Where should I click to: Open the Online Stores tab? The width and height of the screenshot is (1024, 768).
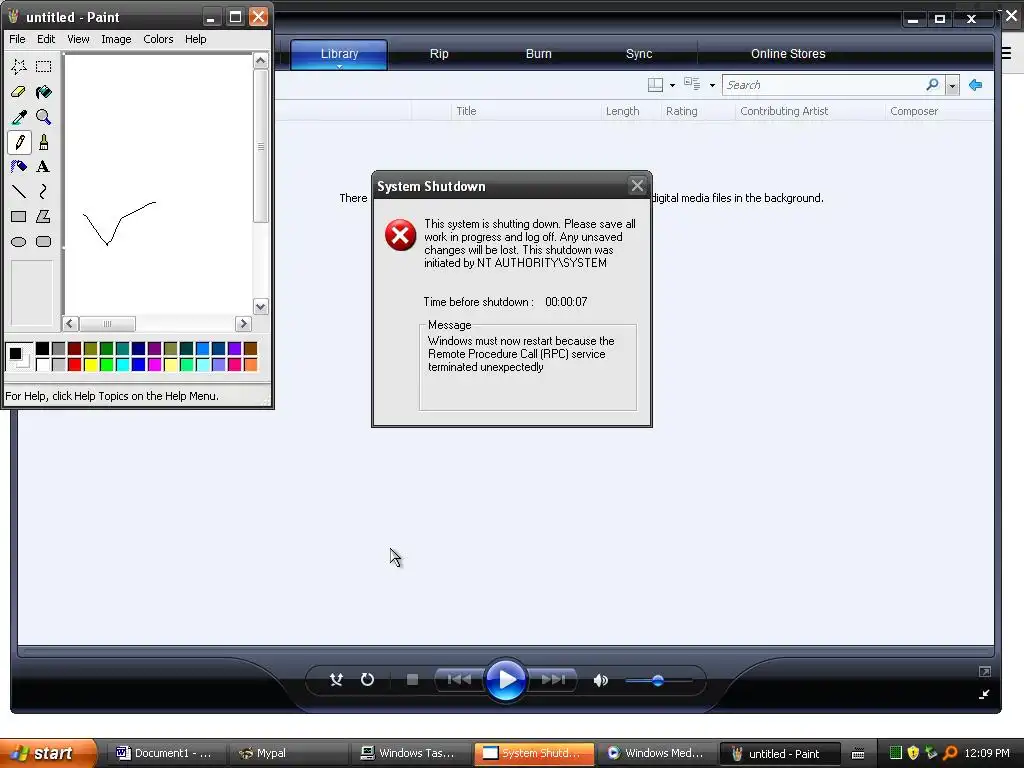tap(788, 54)
